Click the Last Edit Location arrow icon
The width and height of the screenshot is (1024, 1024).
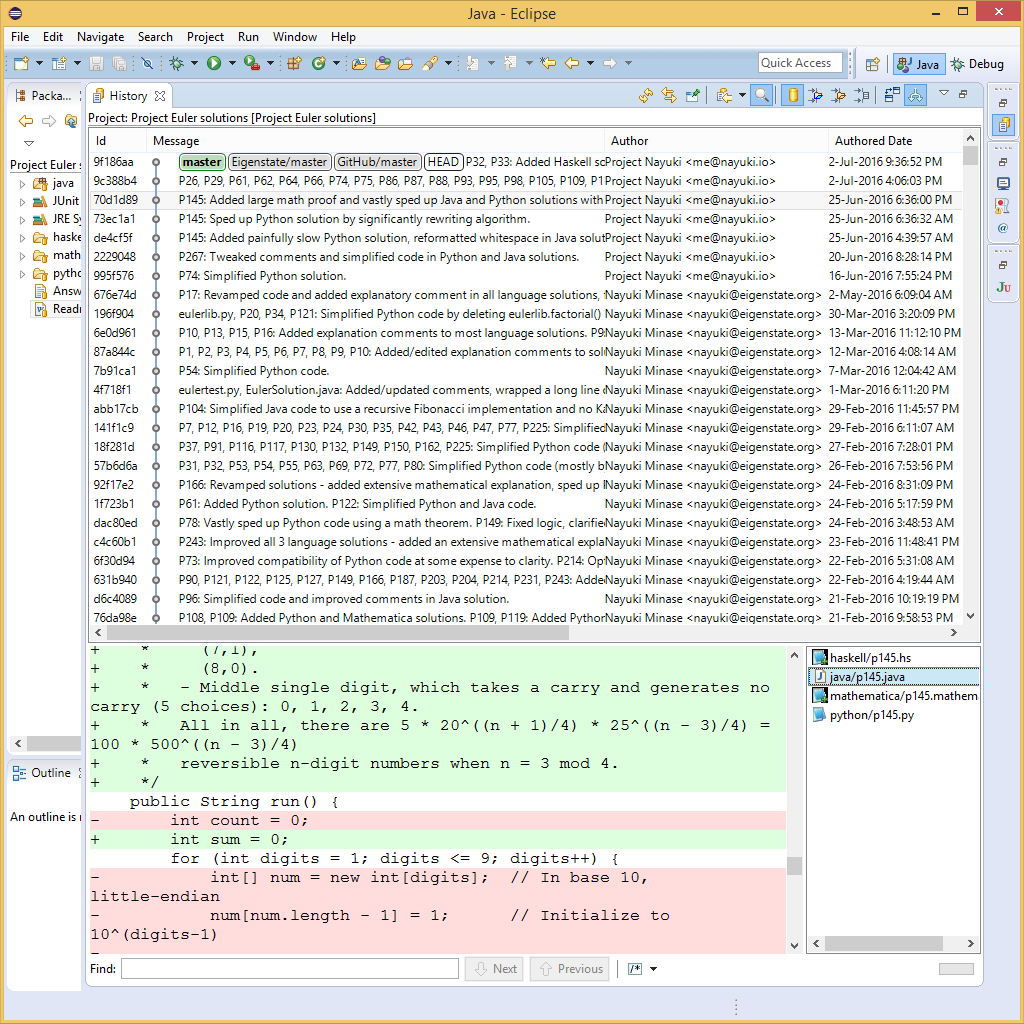(548, 63)
